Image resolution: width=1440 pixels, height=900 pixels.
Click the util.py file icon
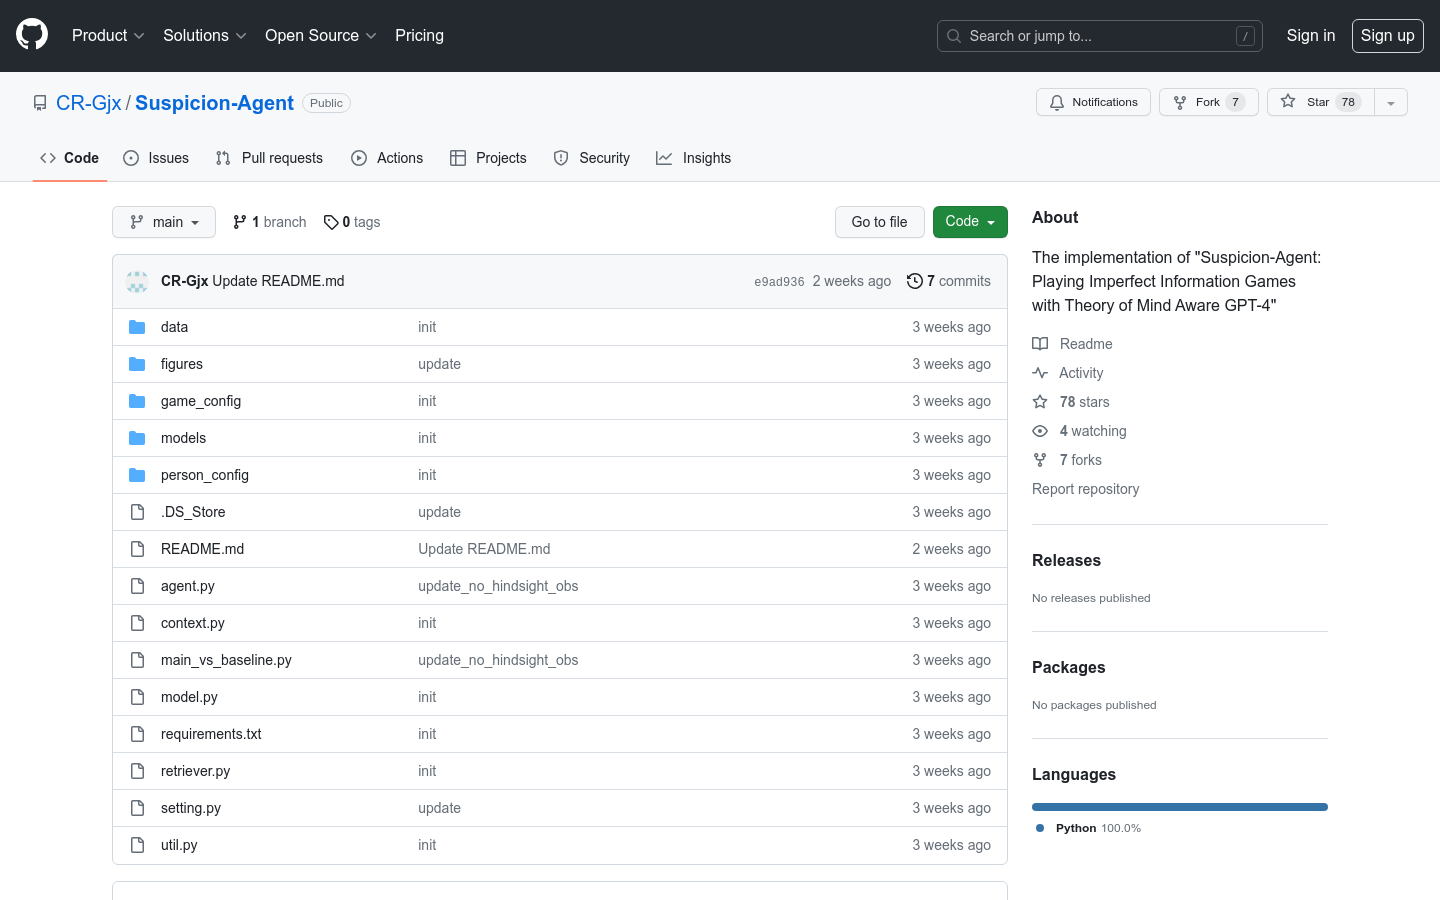[x=137, y=845]
